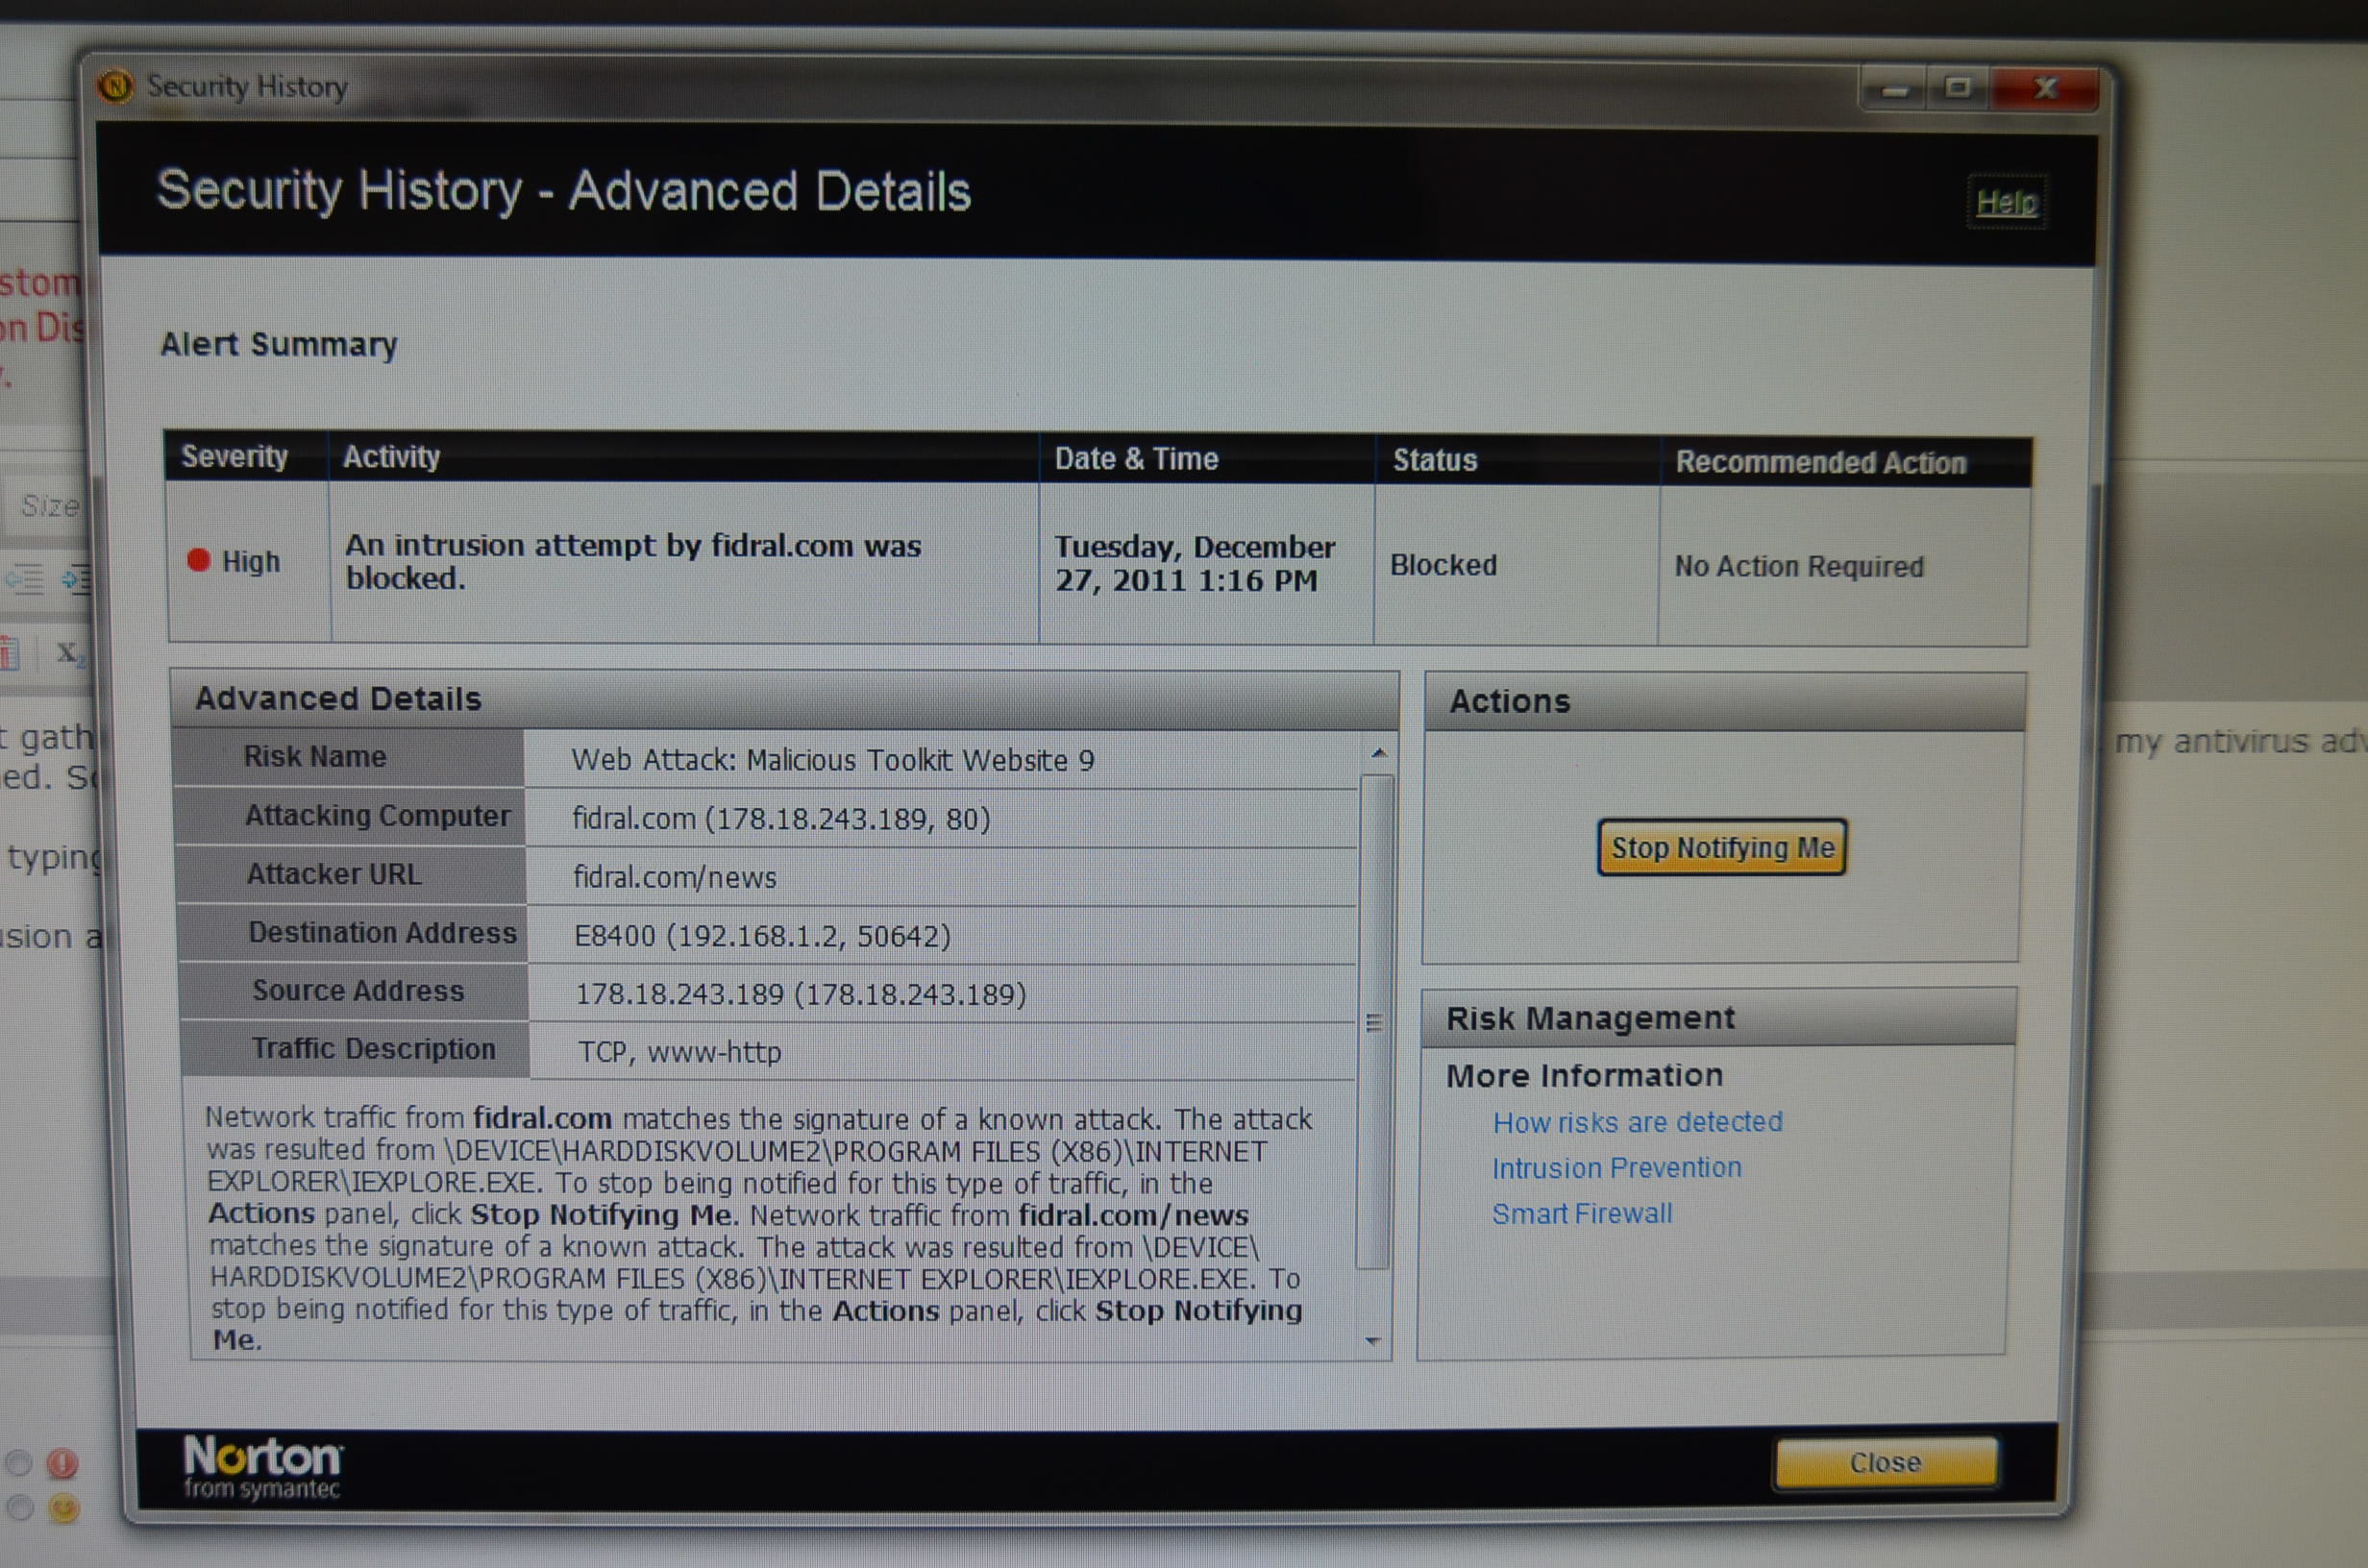Click red alert icon in background window
The width and height of the screenshot is (2368, 1568).
tap(62, 1464)
